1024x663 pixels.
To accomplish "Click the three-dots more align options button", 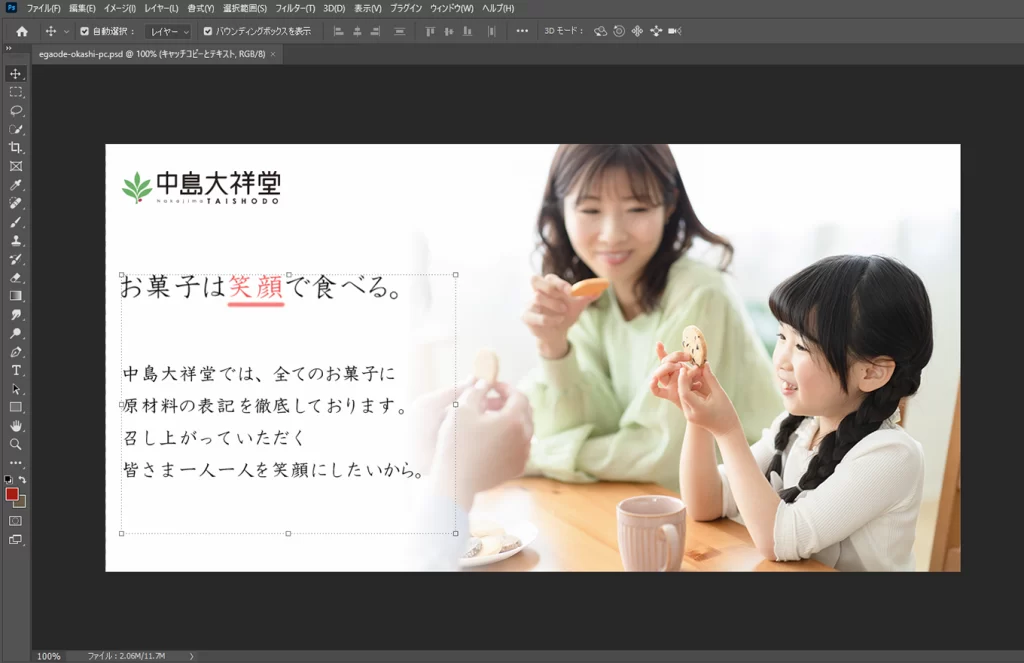I will pyautogui.click(x=522, y=31).
